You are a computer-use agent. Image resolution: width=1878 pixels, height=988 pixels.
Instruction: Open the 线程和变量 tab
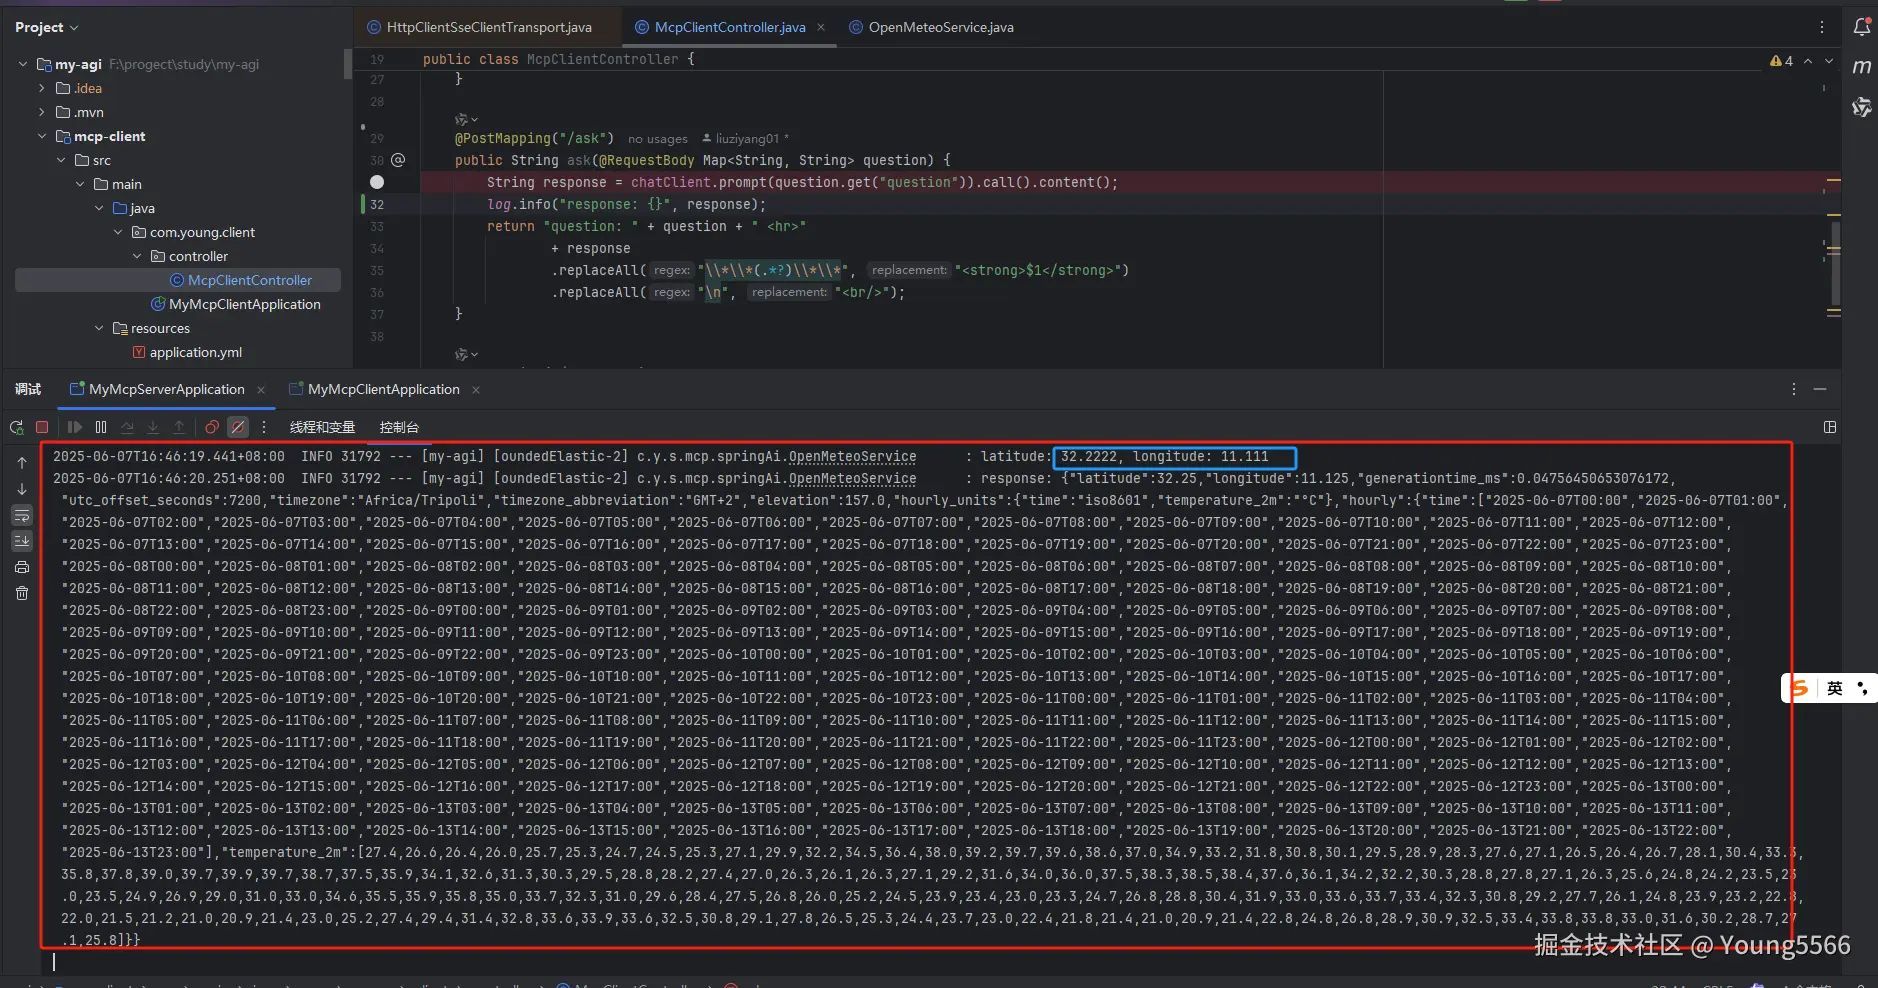click(322, 427)
